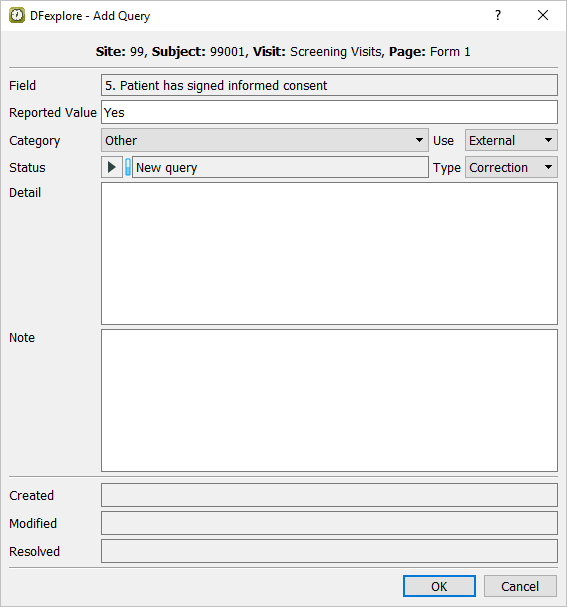Close the Add Query dialog window
Screen dimensions: 567x607
[x=543, y=15]
